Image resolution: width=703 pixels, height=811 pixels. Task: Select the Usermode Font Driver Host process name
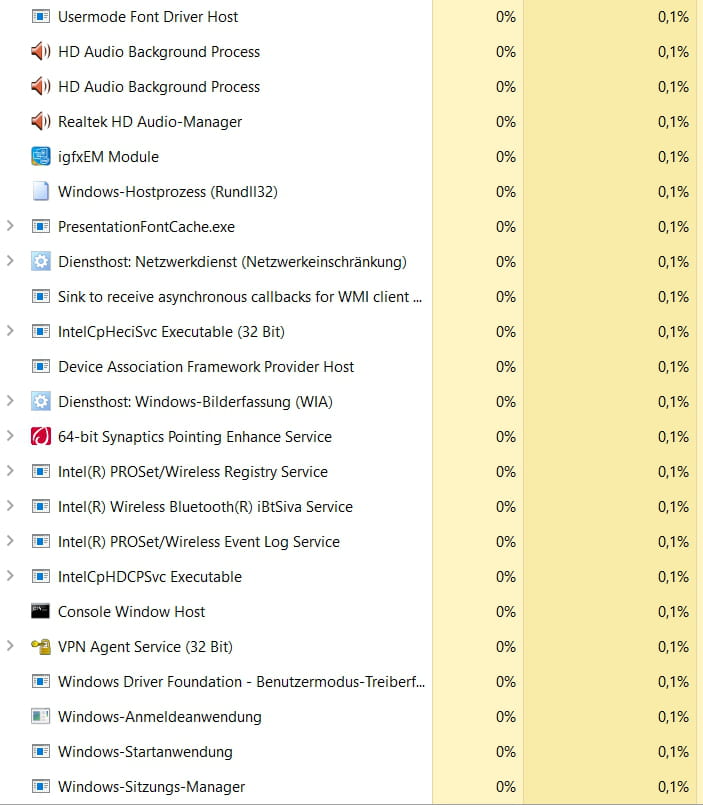click(148, 17)
